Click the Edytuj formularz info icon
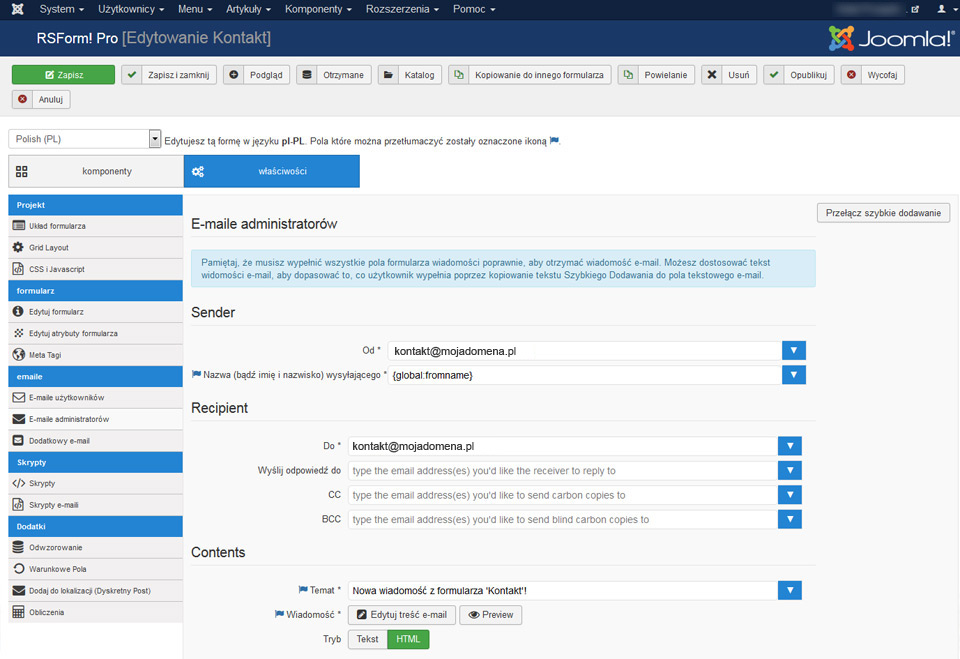Screen dimensions: 960x659 (x=18, y=312)
